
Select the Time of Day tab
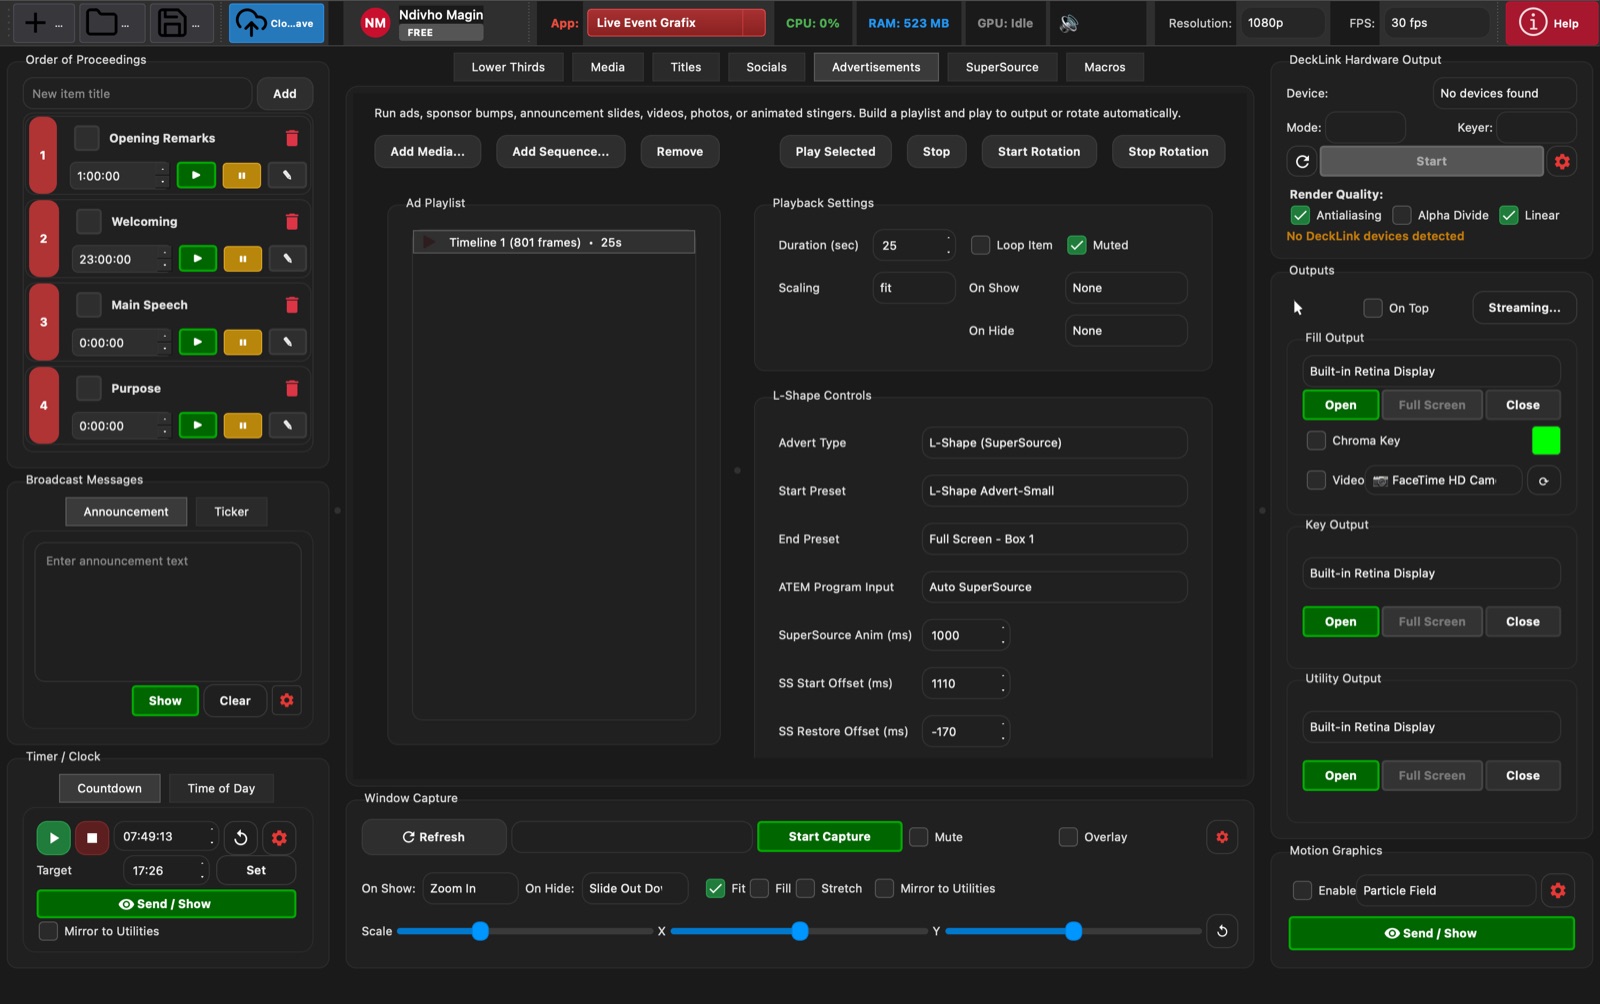[x=221, y=788]
